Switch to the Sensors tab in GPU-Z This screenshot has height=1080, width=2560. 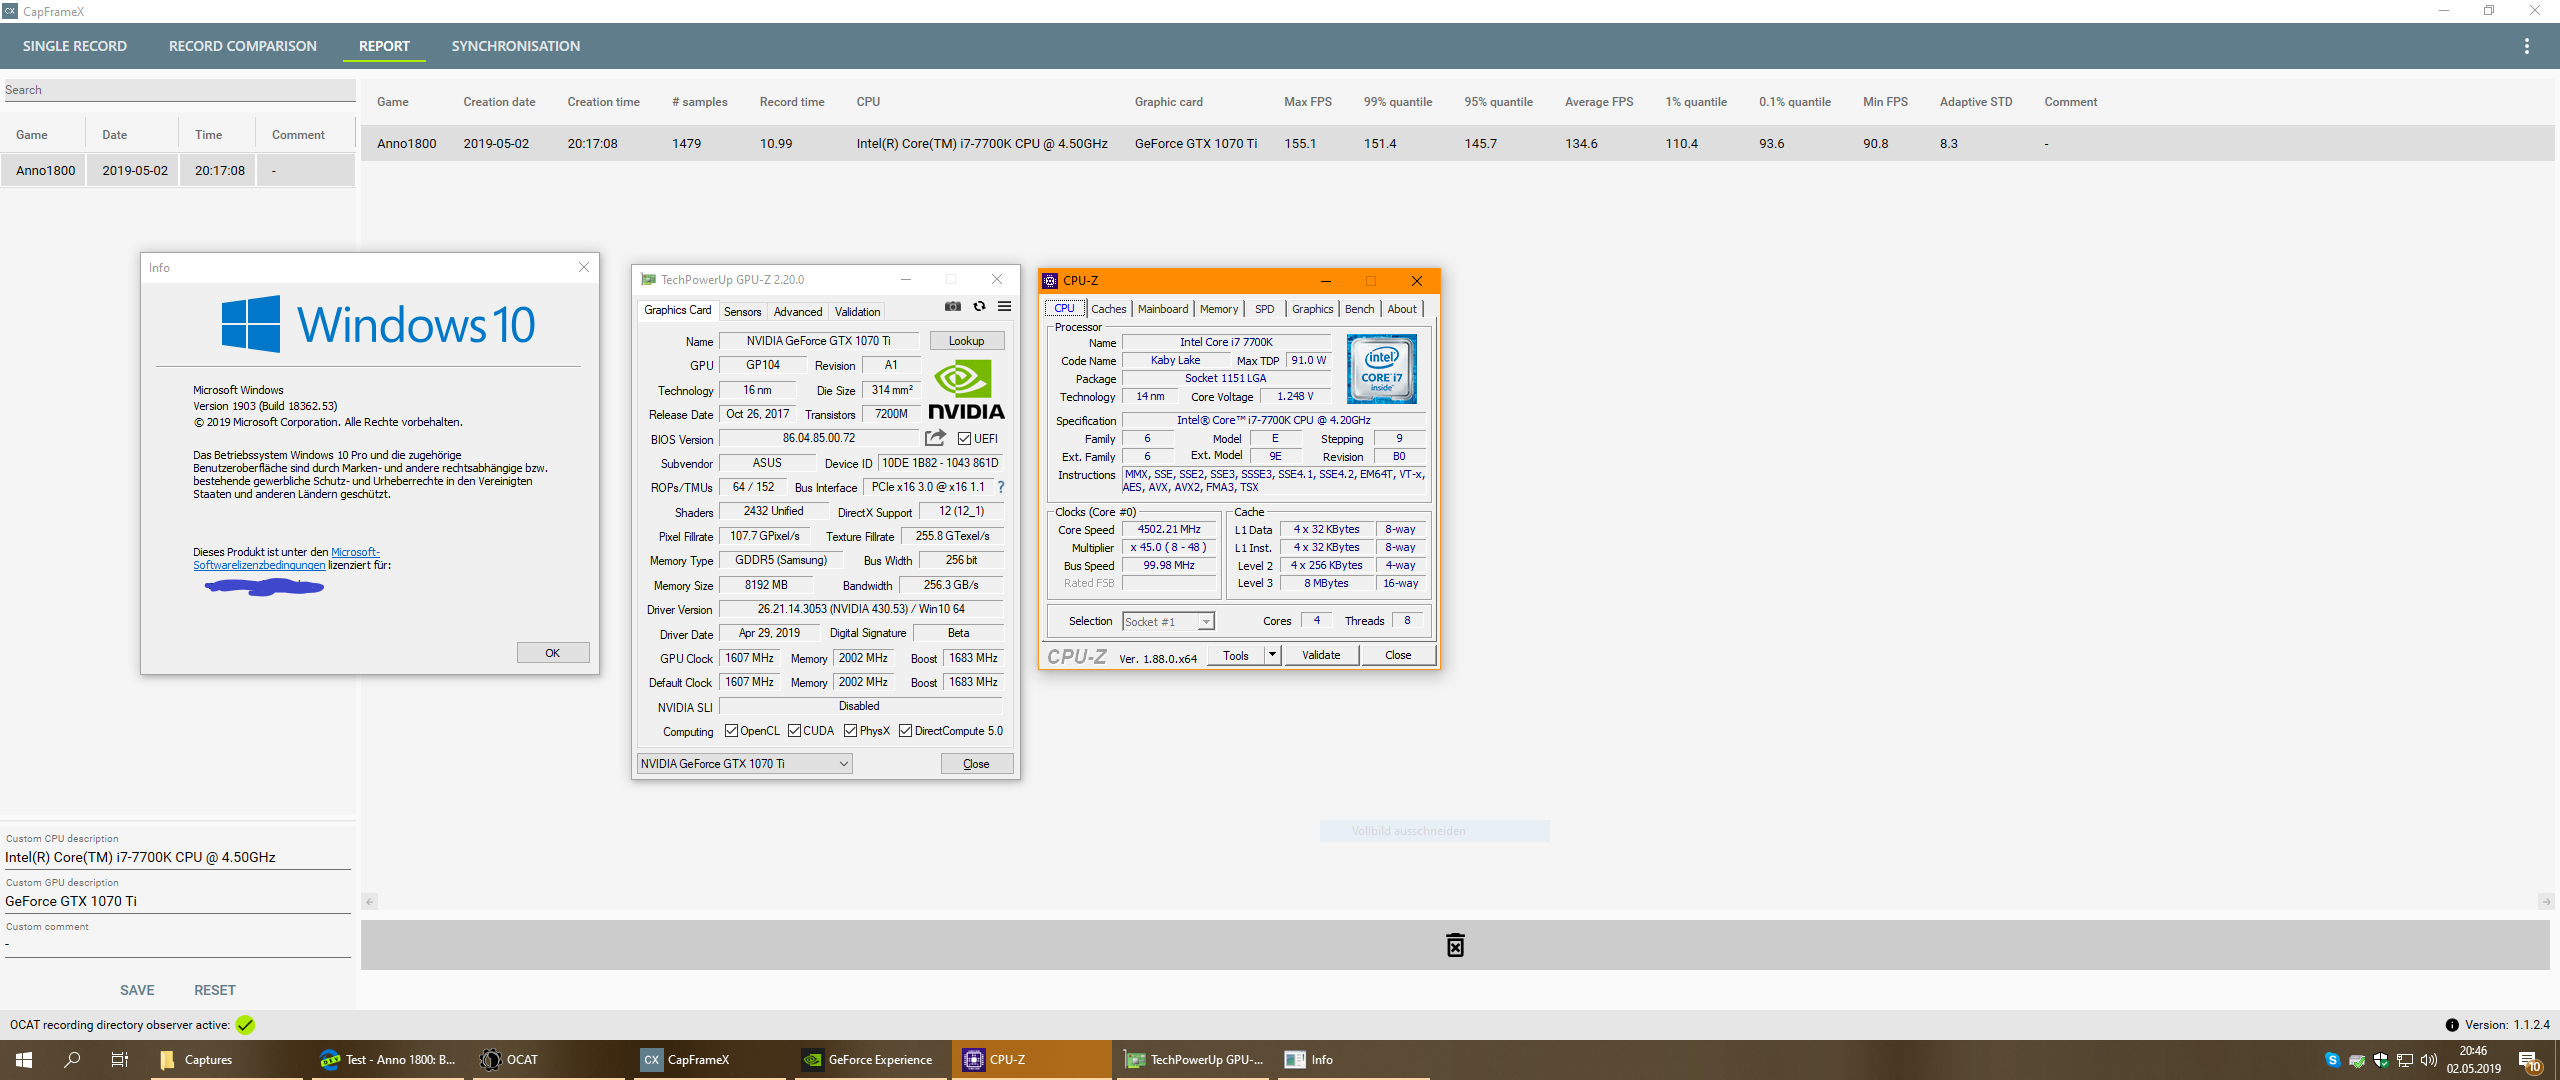coord(742,312)
